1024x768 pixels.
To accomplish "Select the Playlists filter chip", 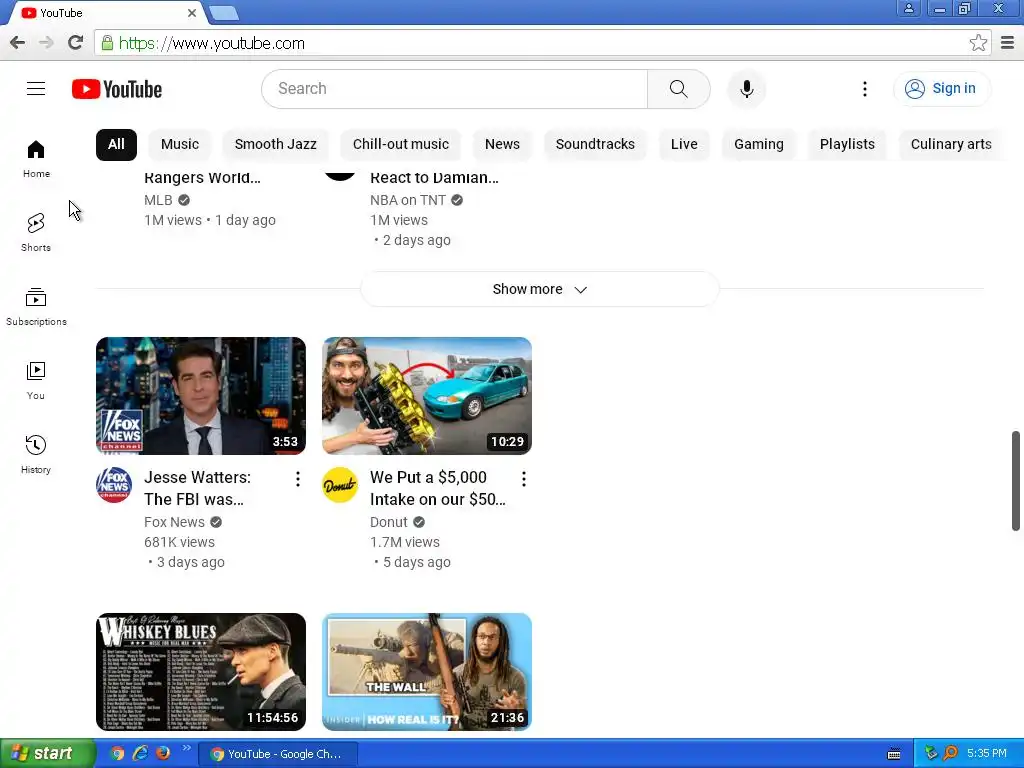I will (847, 144).
